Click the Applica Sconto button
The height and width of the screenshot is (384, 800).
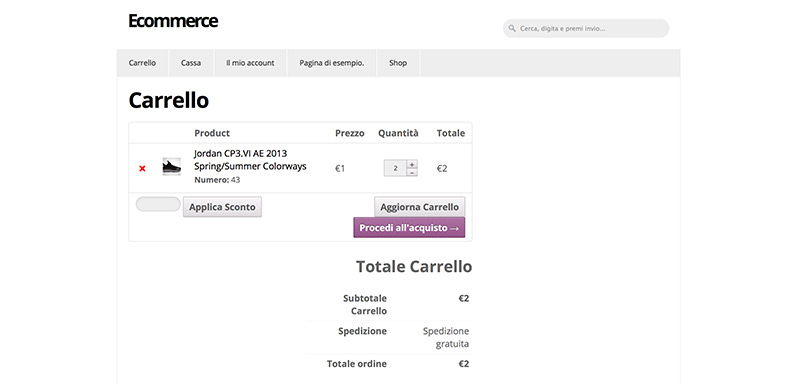pos(222,207)
